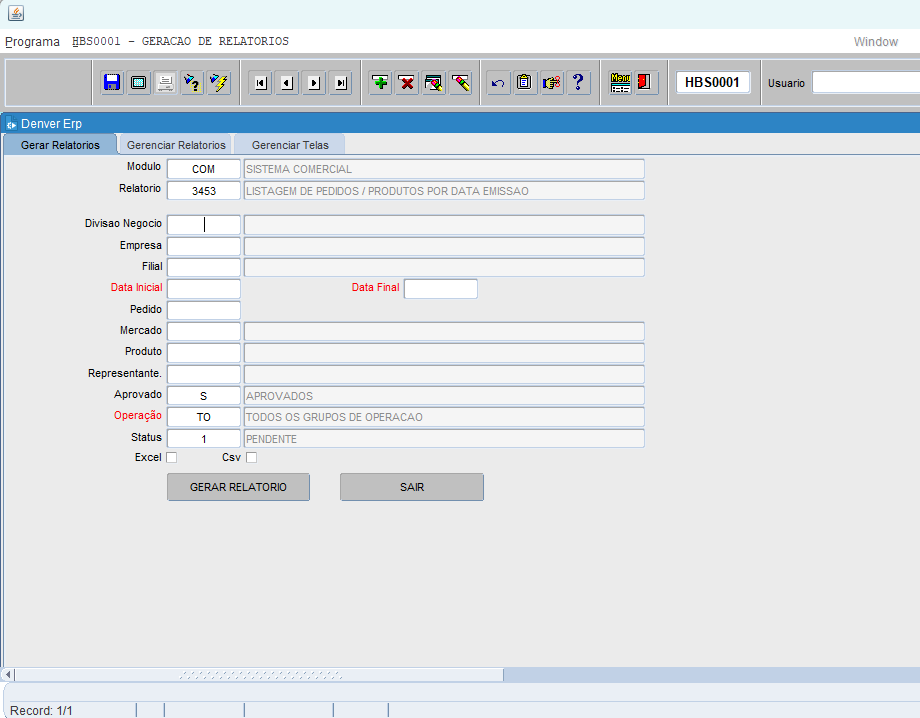Insert new record with green plus

(380, 83)
